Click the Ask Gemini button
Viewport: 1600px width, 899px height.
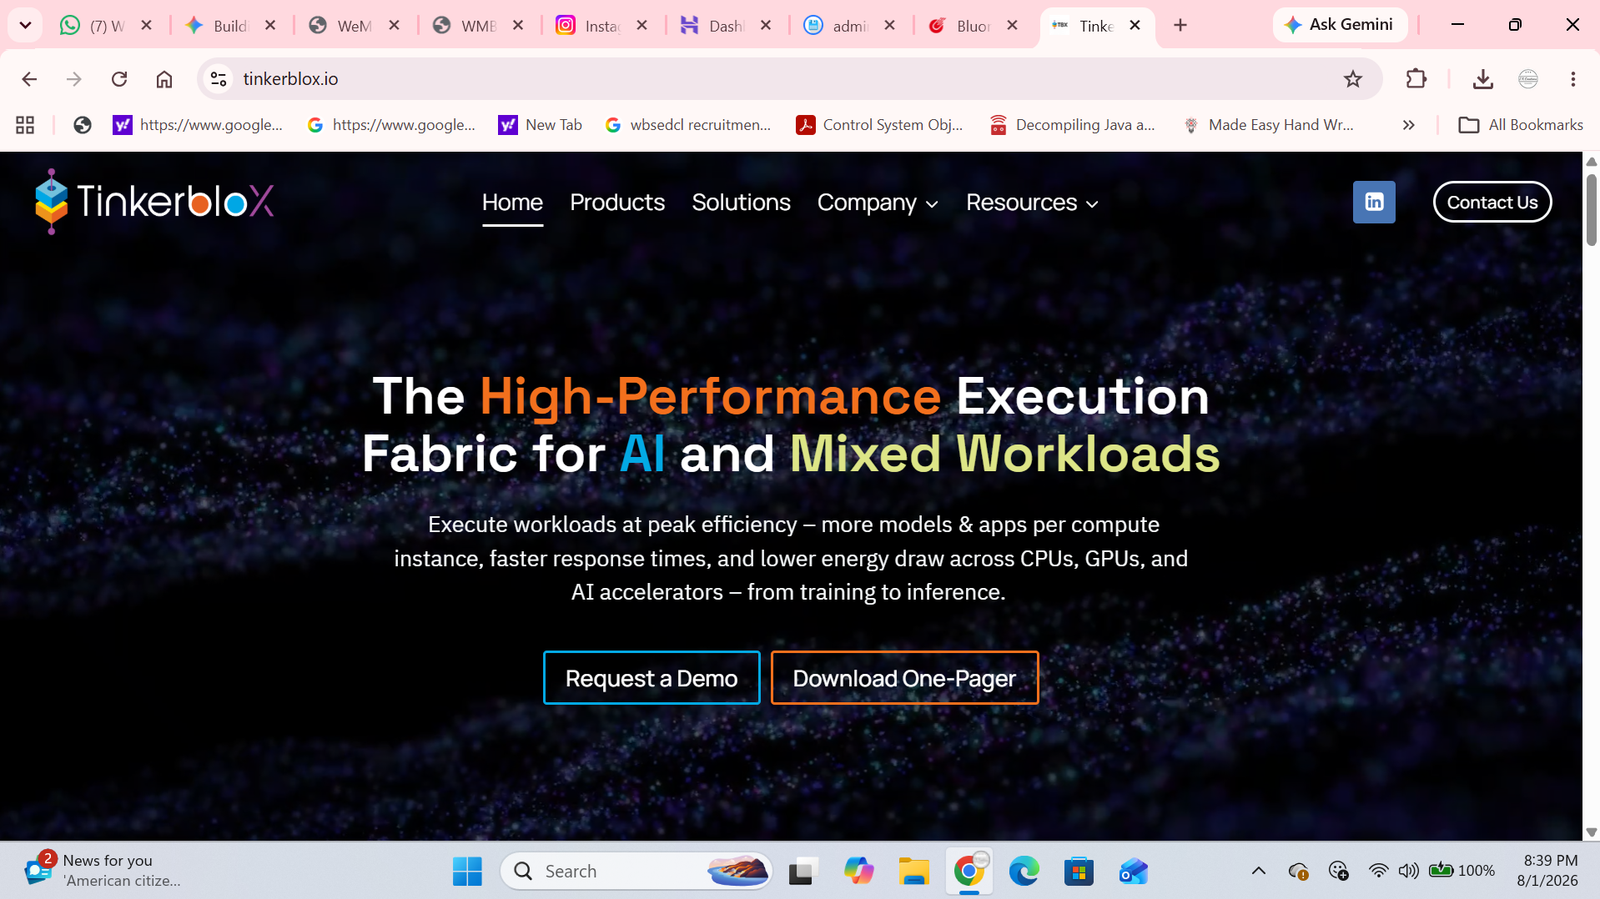point(1340,25)
